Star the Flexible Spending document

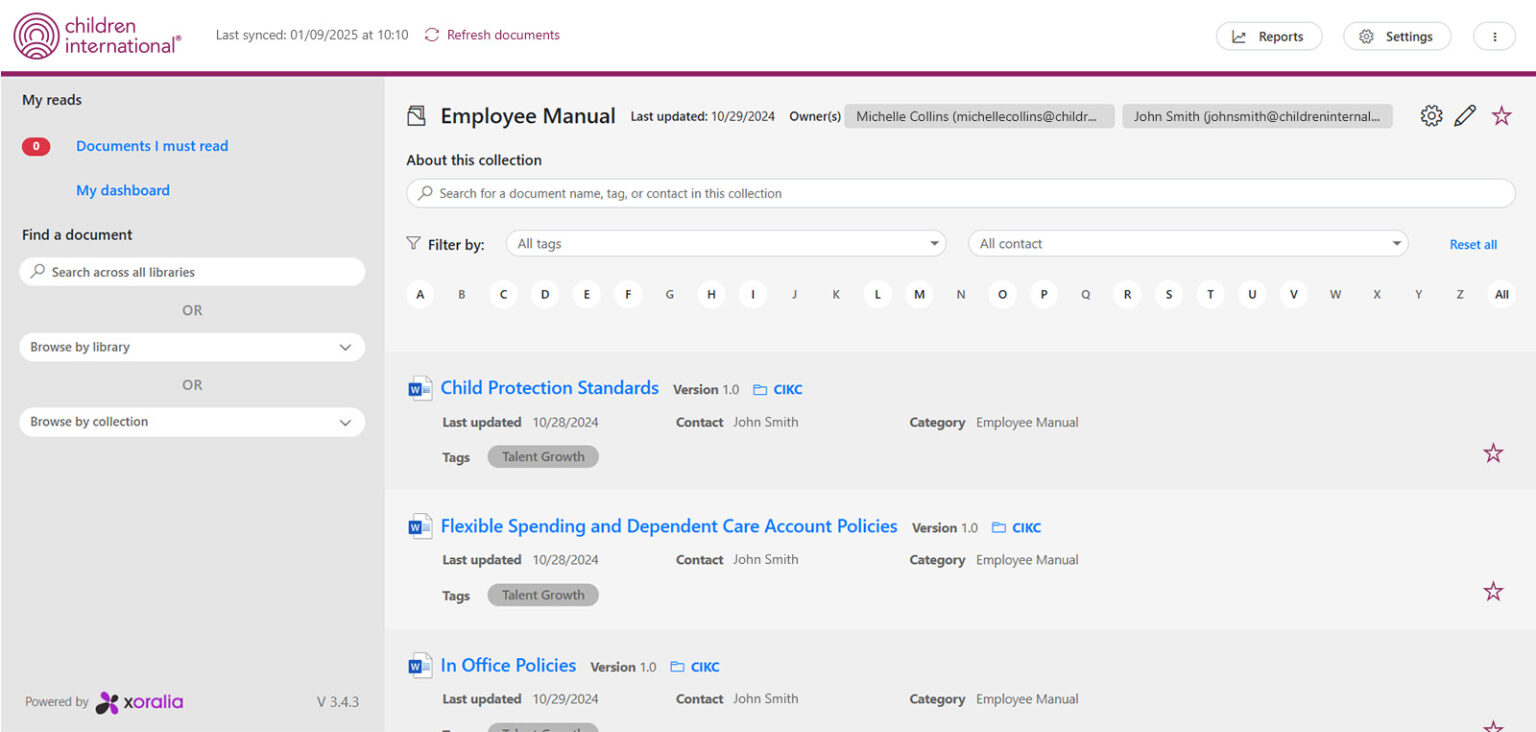(1493, 591)
